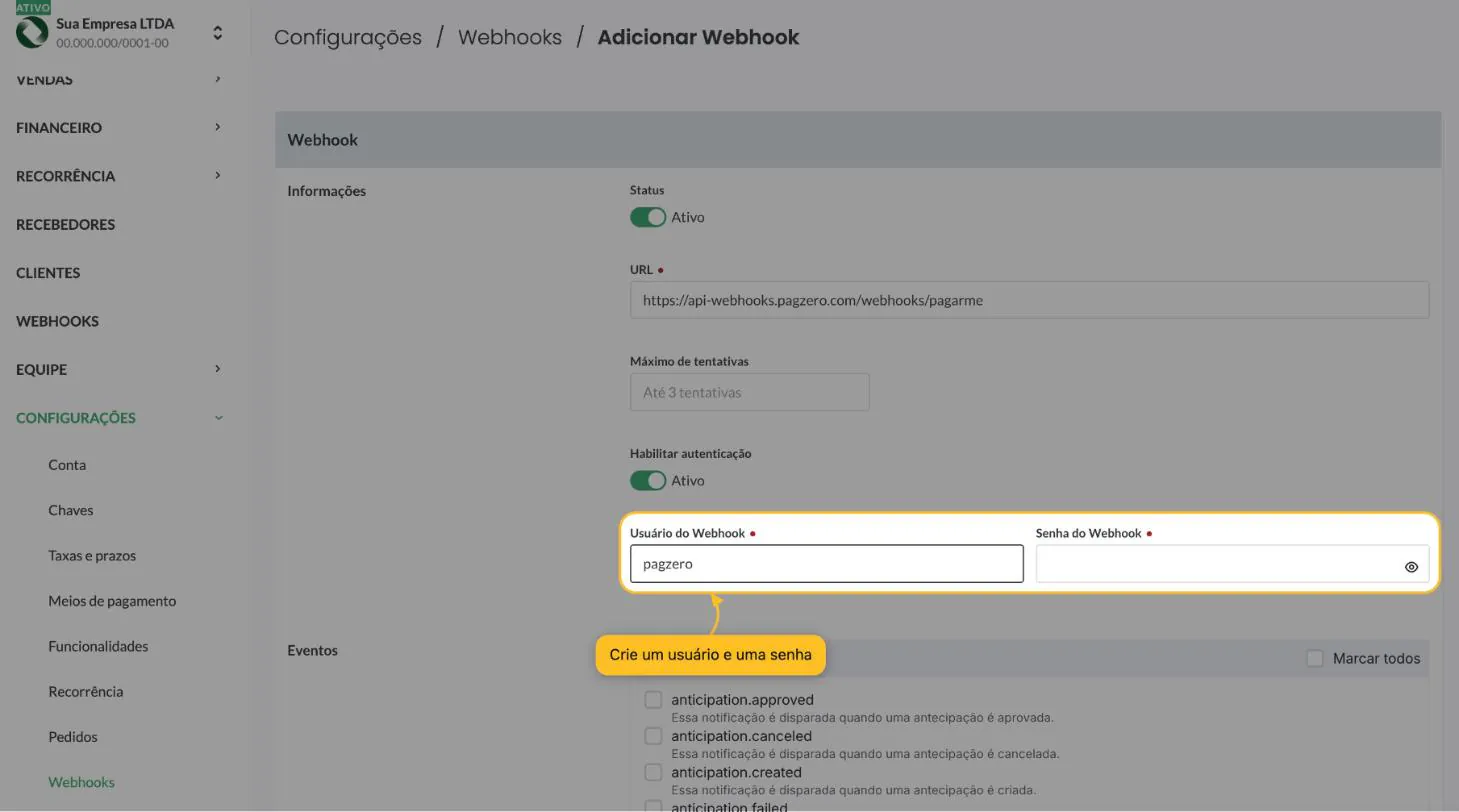Open Recorrência under Configurações
Image resolution: width=1459 pixels, height=812 pixels.
coord(85,691)
